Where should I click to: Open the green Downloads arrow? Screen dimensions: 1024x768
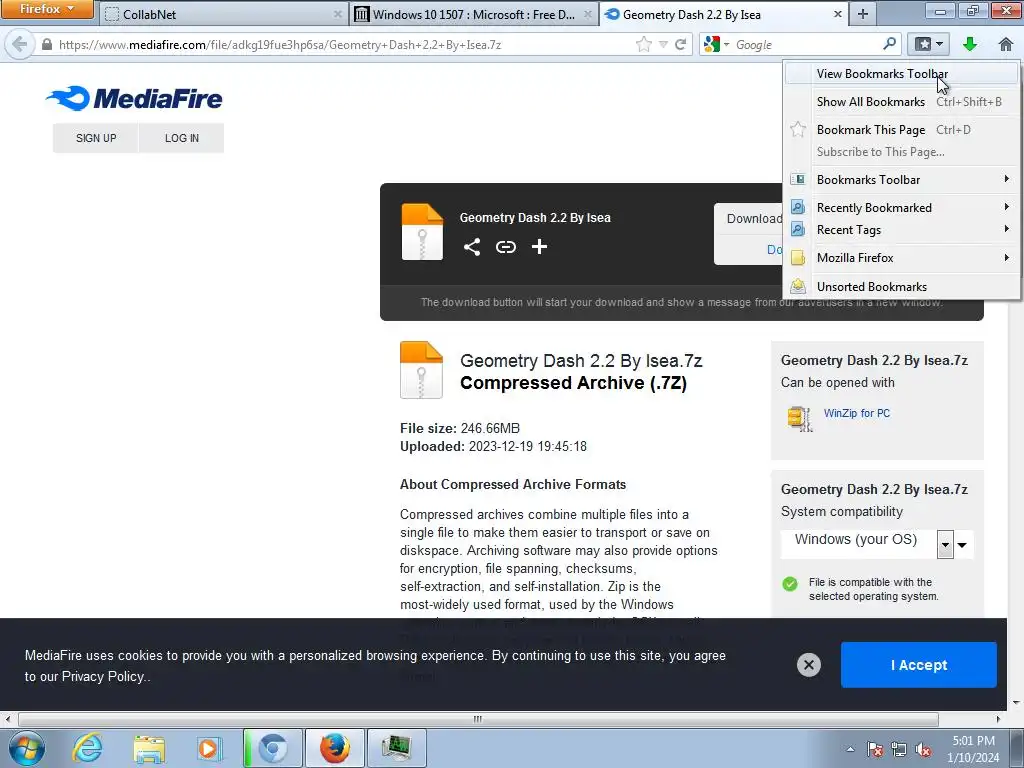(970, 44)
